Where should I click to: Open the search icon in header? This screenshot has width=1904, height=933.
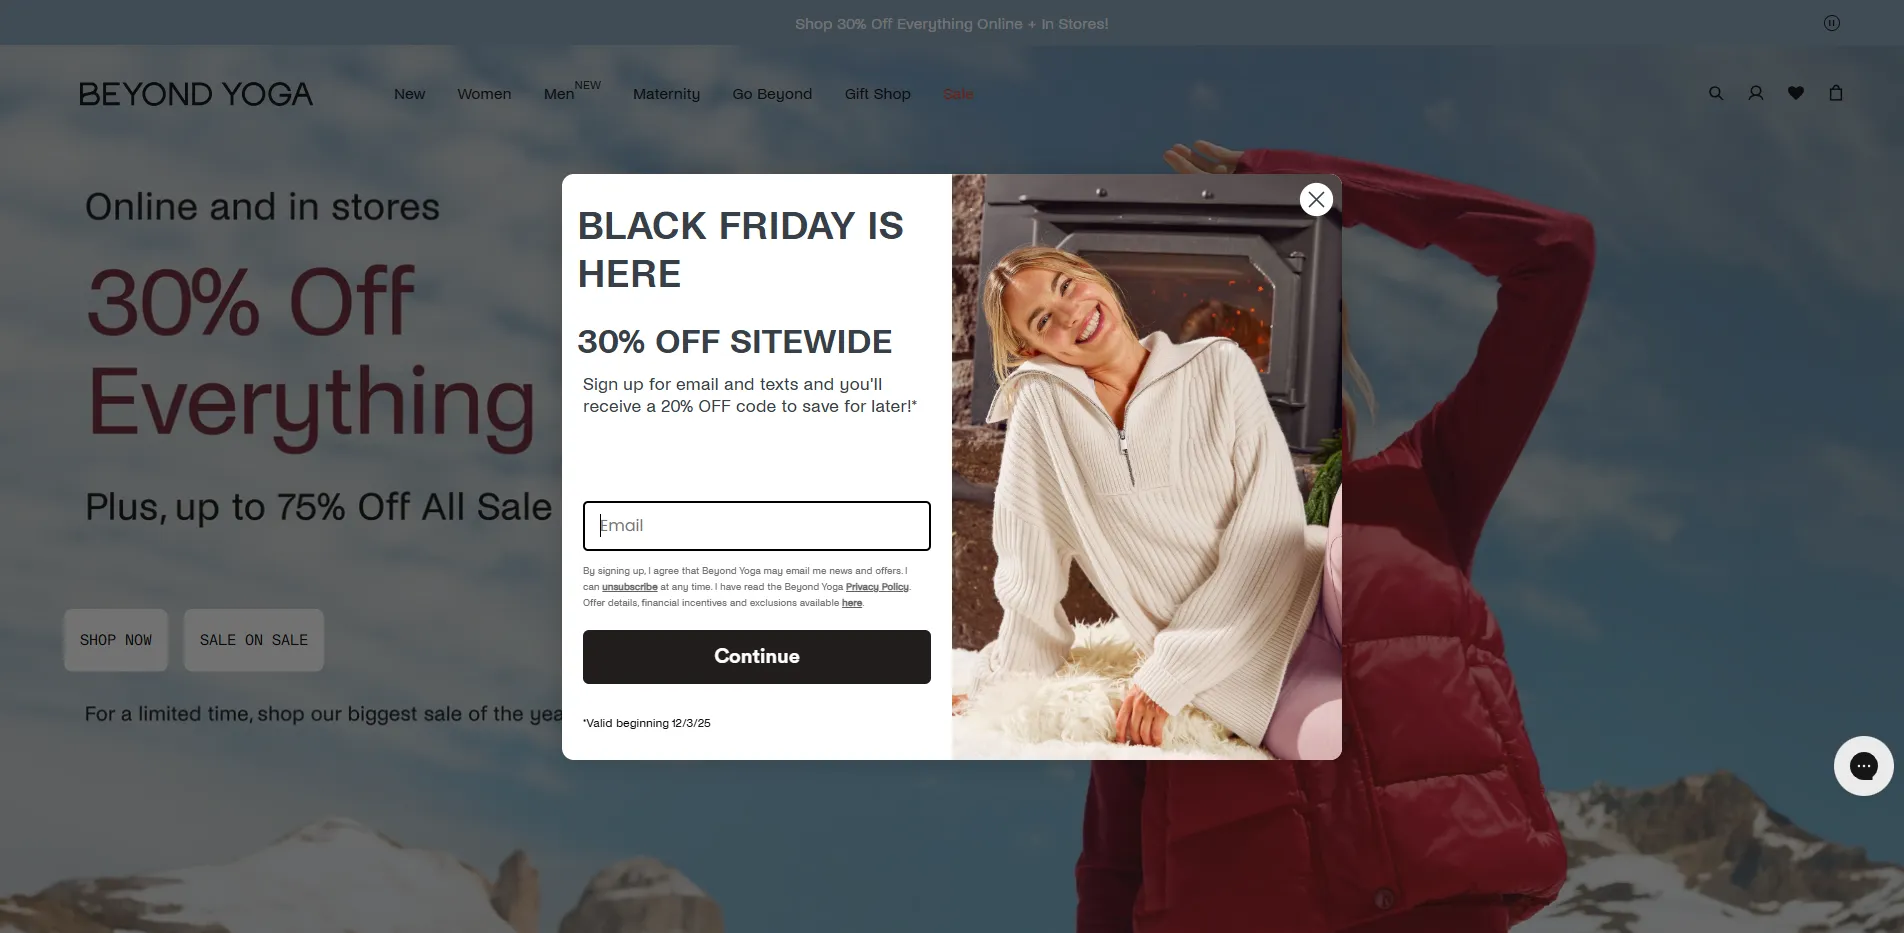(1716, 93)
